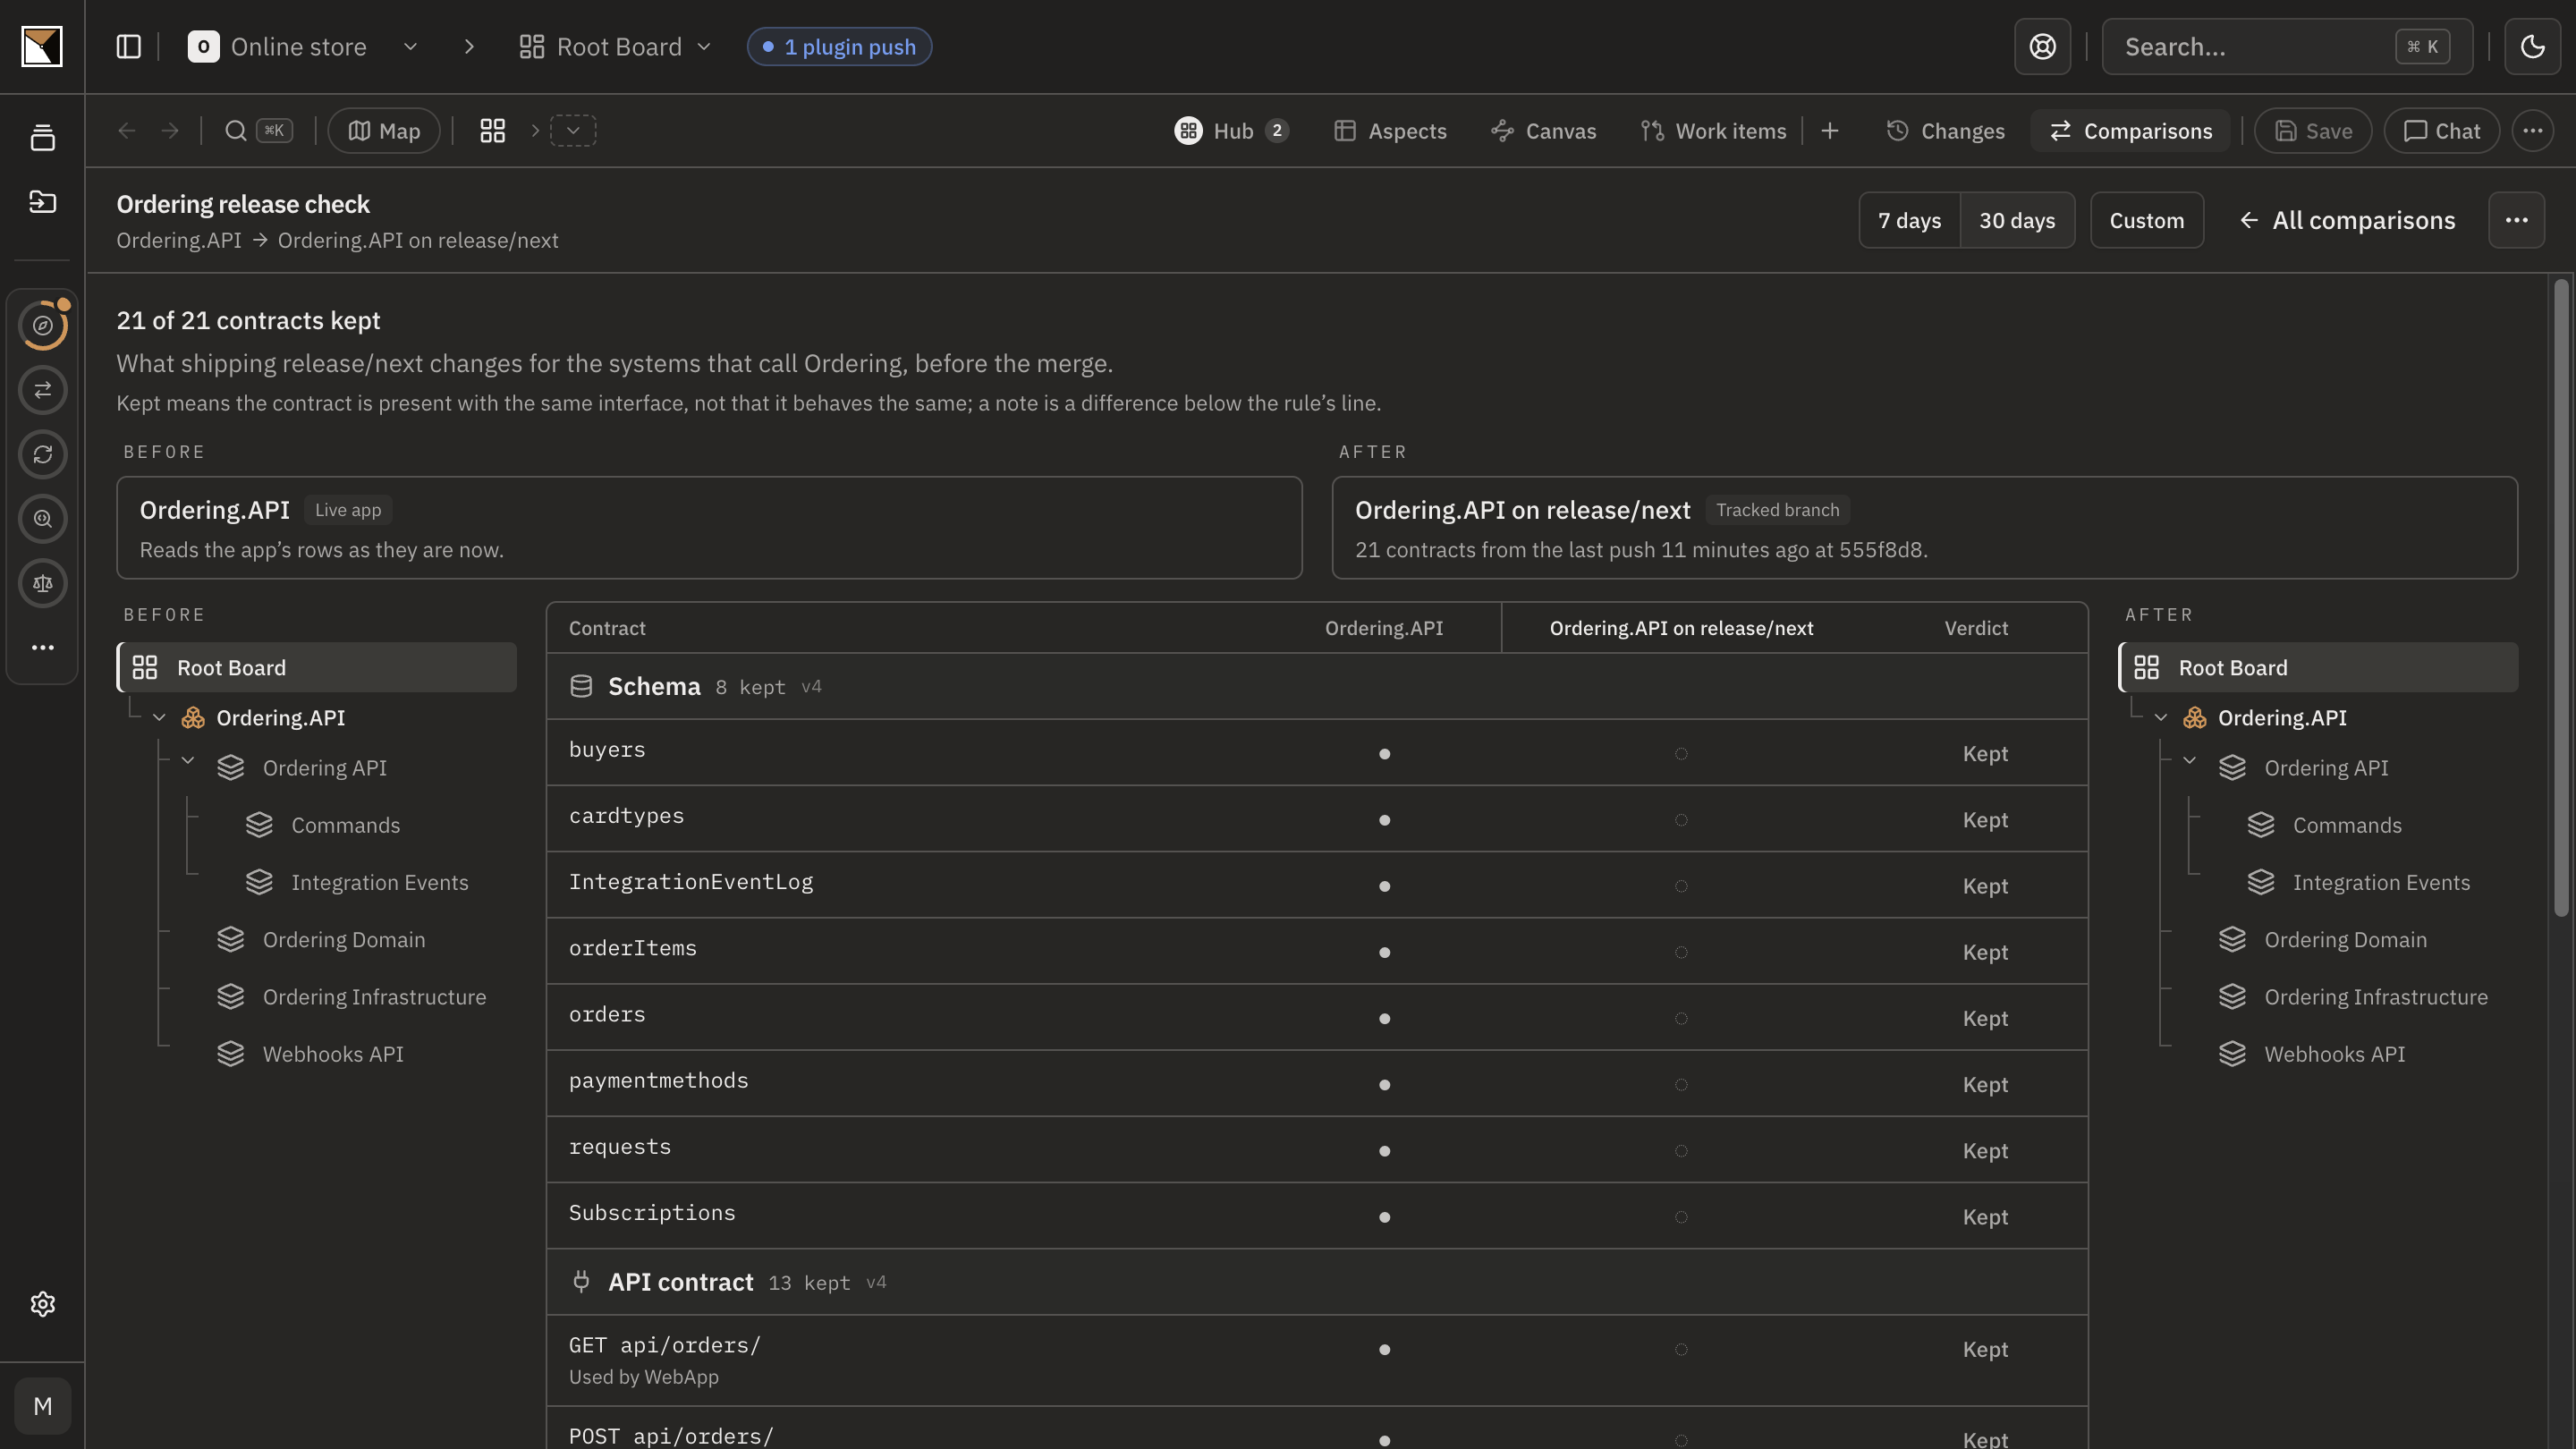Image resolution: width=2576 pixels, height=1449 pixels.
Task: Open more options next to Chat
Action: [x=2532, y=131]
